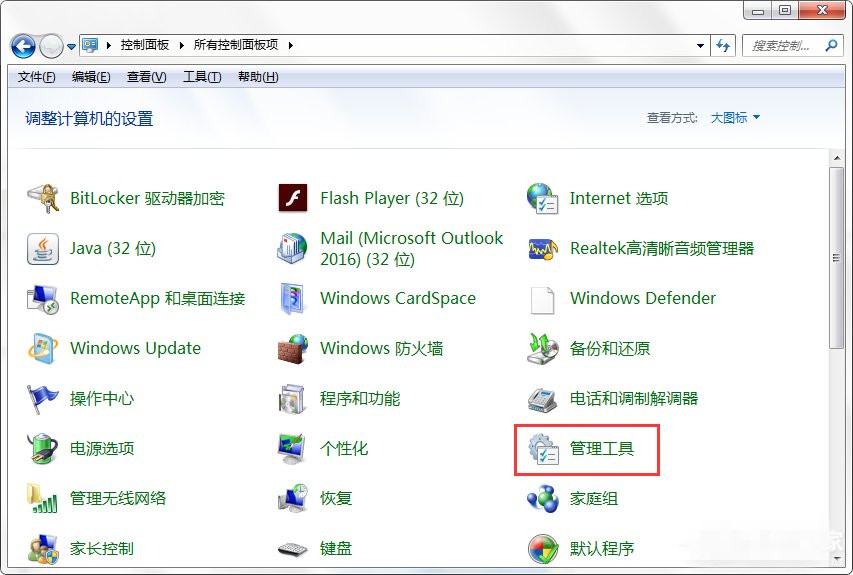The width and height of the screenshot is (853, 575).
Task: Expand the address bar history dropdown arrow
Action: click(x=700, y=46)
